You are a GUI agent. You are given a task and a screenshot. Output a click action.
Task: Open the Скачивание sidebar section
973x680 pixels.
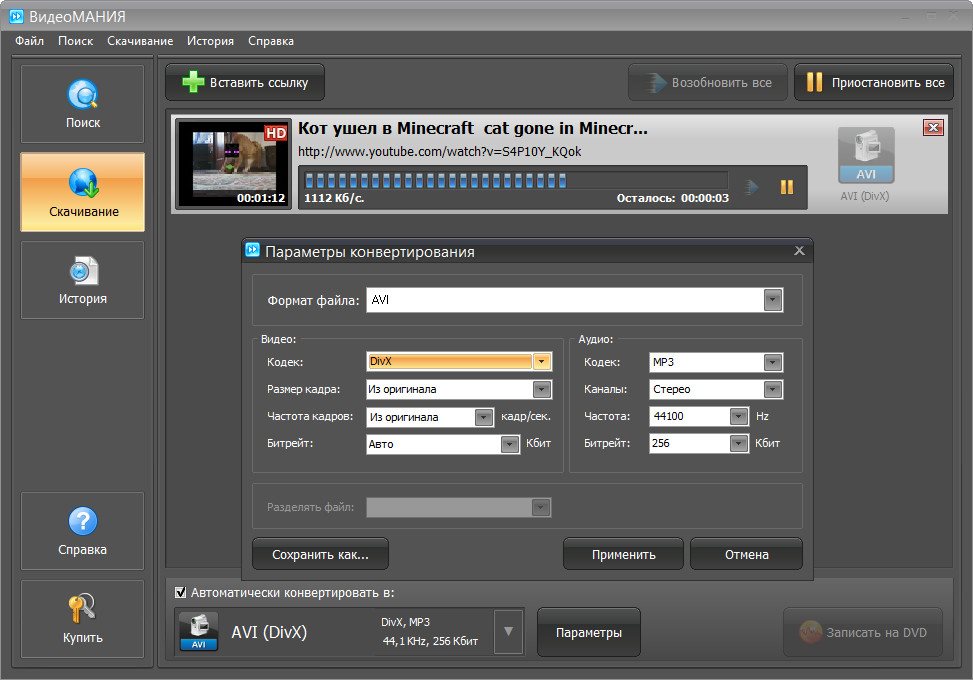83,192
